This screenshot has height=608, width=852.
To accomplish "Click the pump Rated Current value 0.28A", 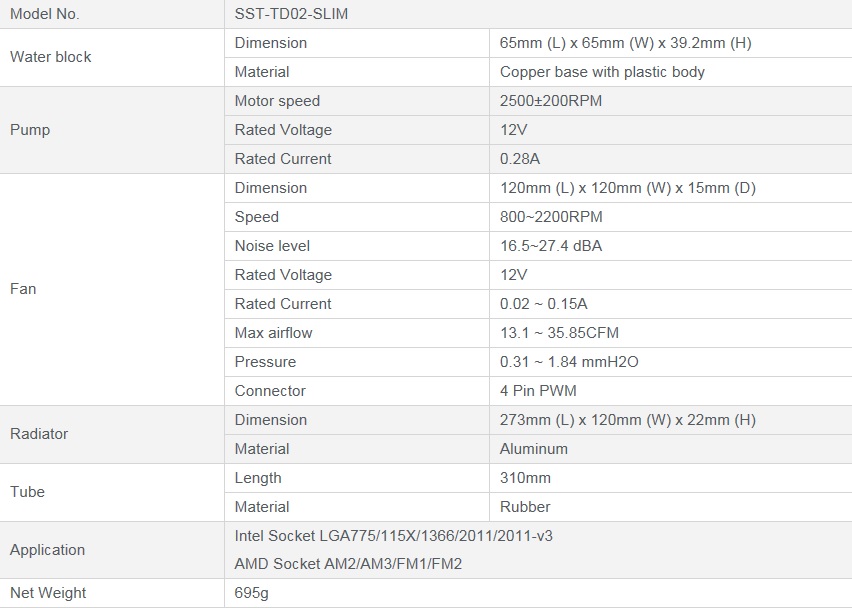I will coord(519,159).
